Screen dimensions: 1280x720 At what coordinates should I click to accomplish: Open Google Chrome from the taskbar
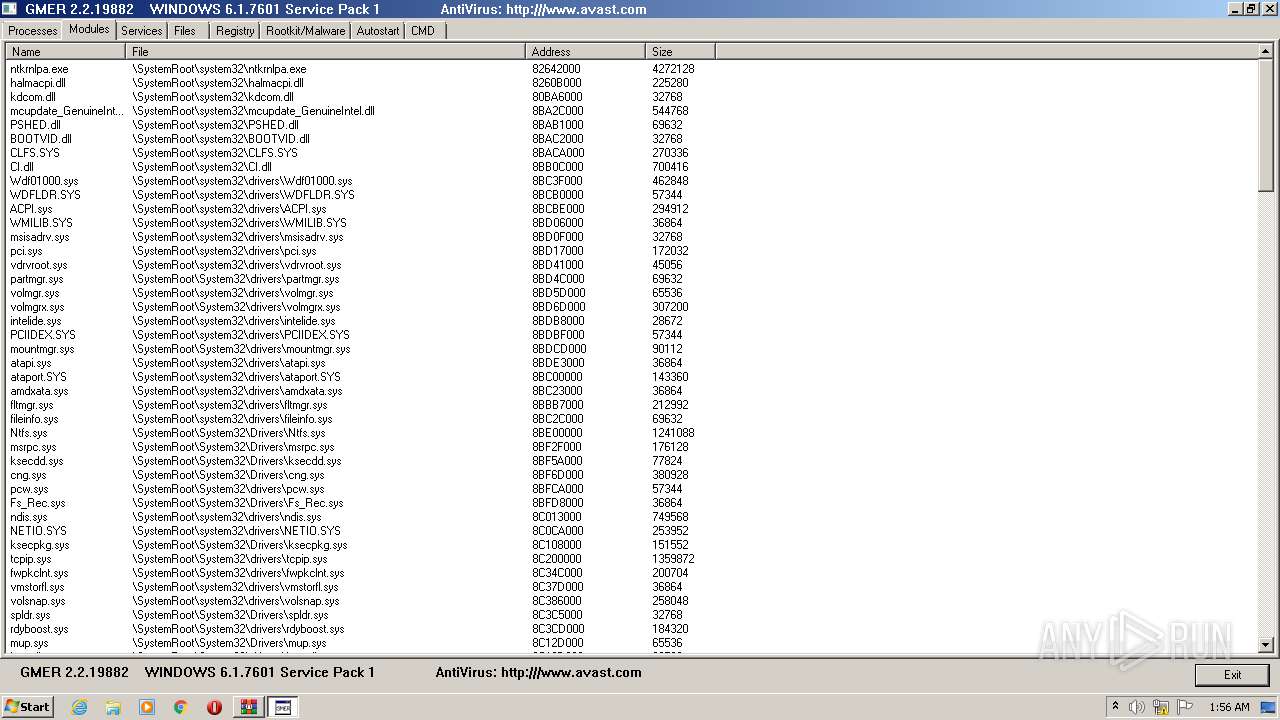click(x=180, y=707)
